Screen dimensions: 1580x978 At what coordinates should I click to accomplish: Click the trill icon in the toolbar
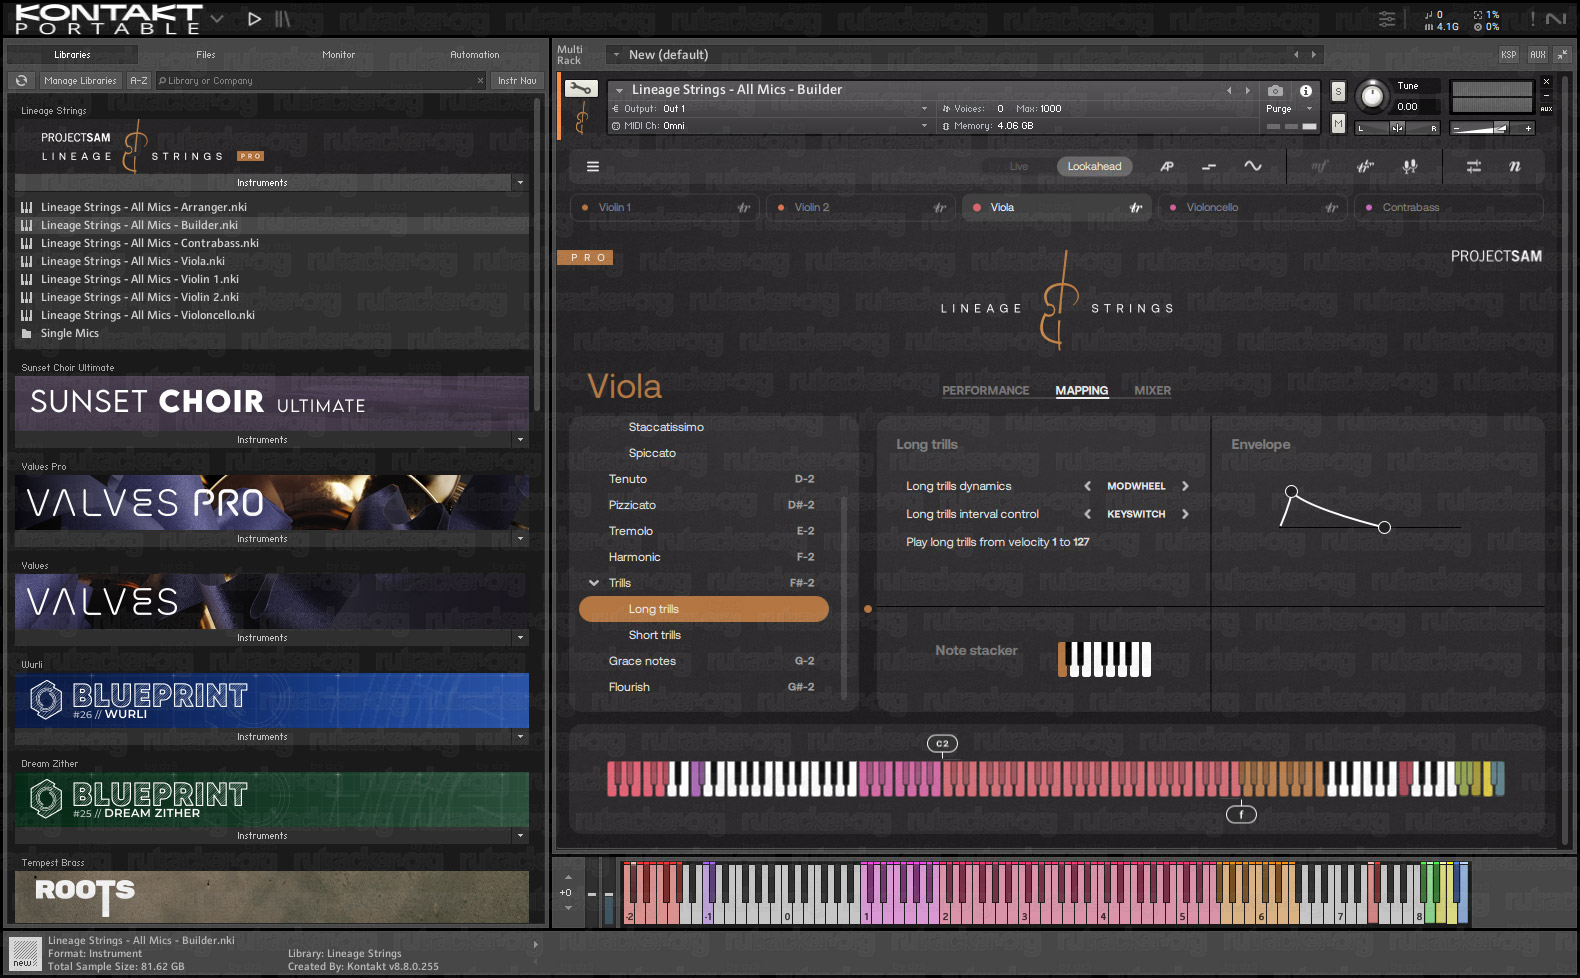click(1365, 167)
